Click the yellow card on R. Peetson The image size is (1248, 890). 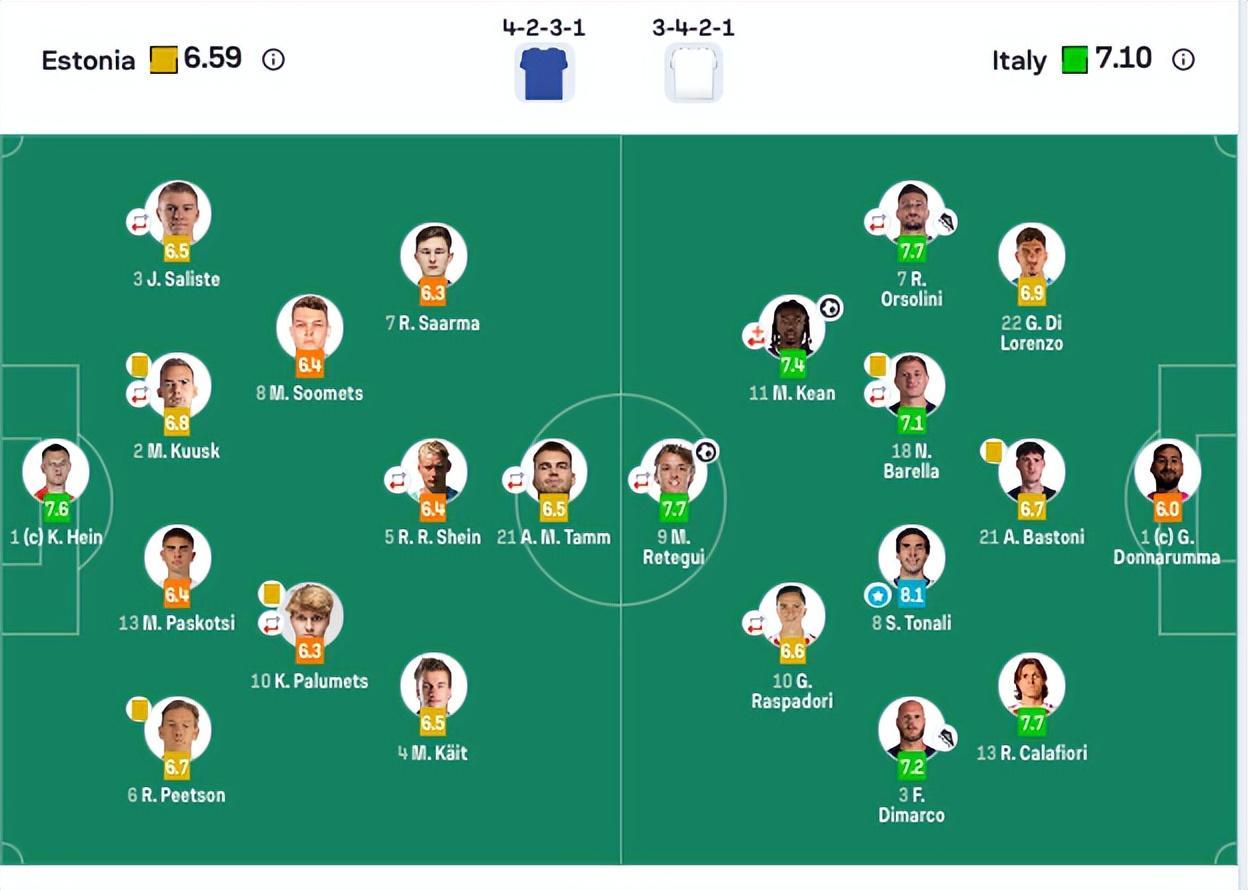(x=139, y=710)
